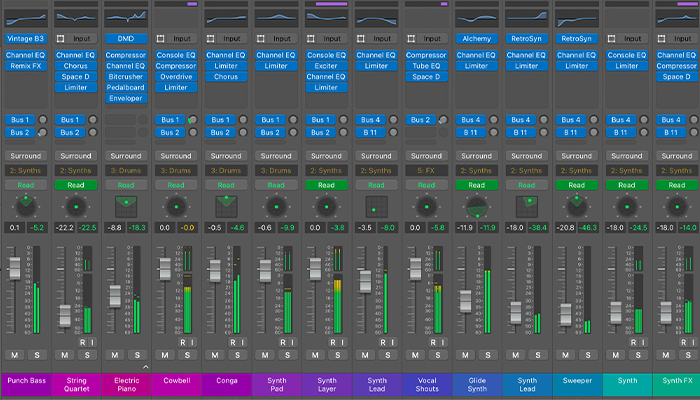Screen dimensions: 700x400
Task: Open the Remix FX plug-in on Punch Bass
Action: click(26, 66)
